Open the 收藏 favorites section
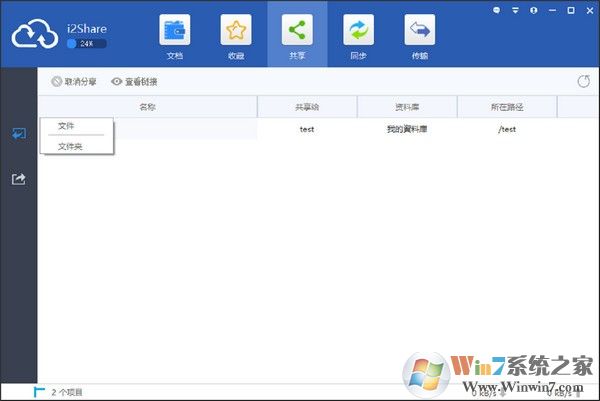 (236, 37)
